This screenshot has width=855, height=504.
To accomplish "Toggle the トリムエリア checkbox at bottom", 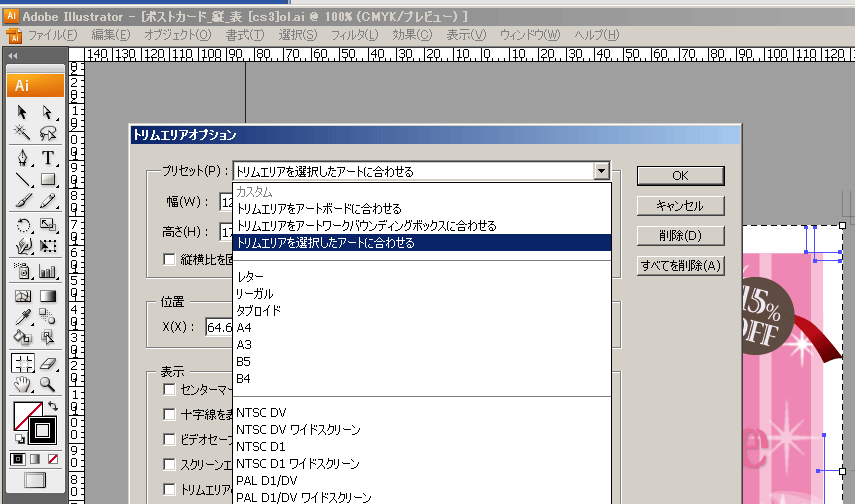I will 170,489.
